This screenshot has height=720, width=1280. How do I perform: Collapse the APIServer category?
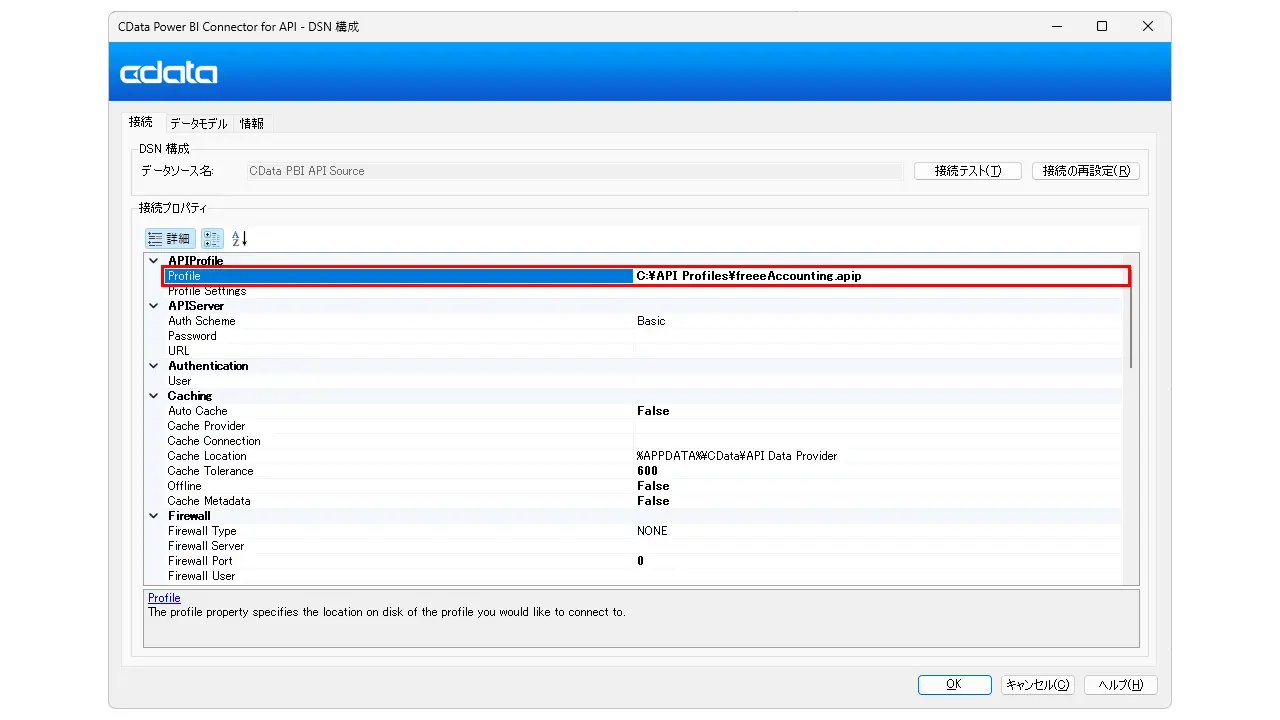(x=154, y=306)
